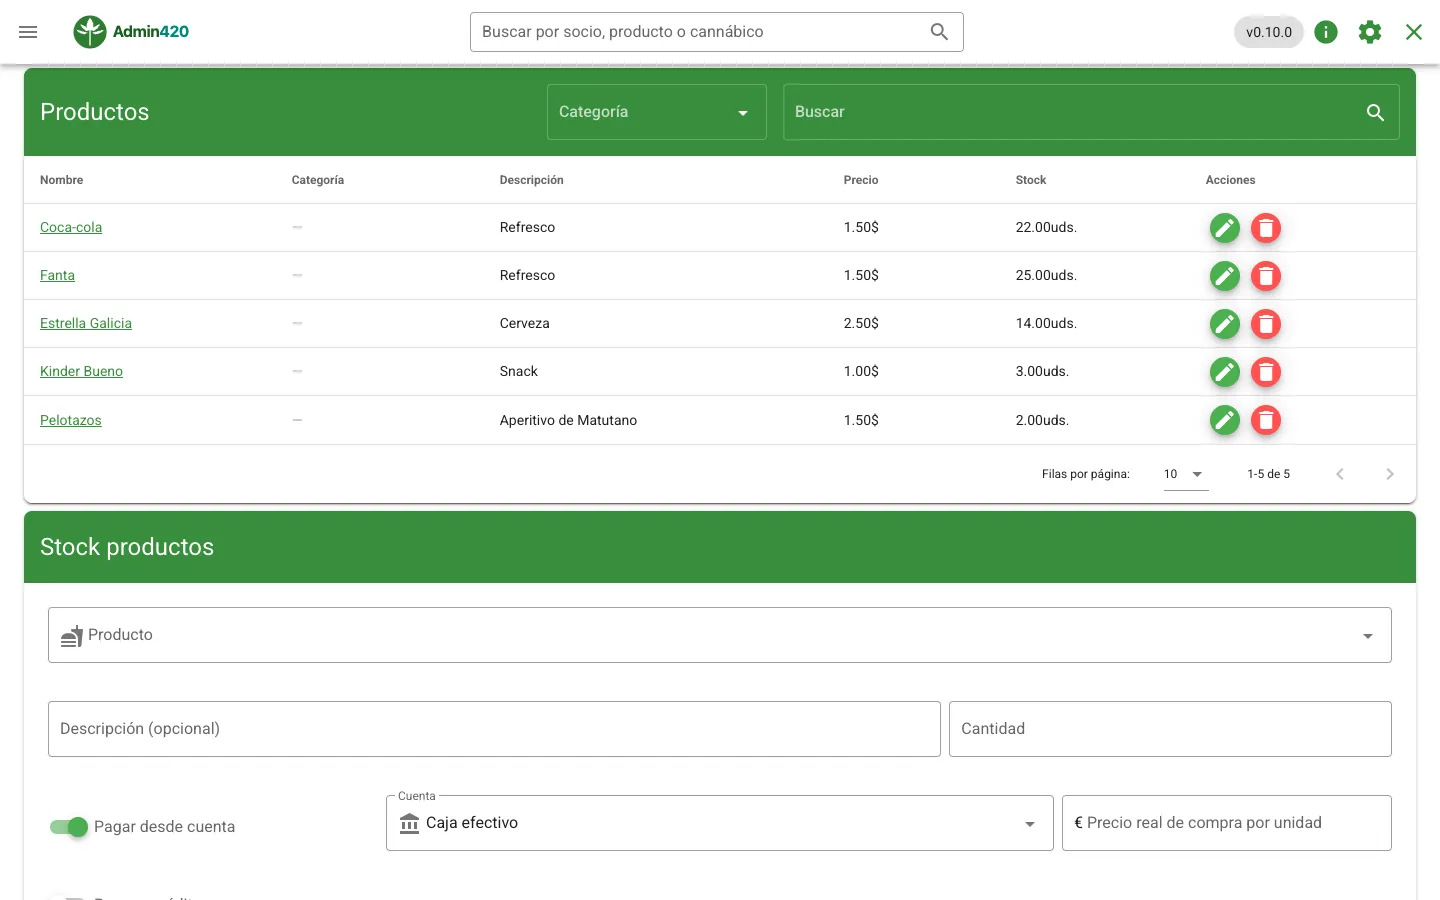Delete the Kinder Bueno product
The width and height of the screenshot is (1440, 900).
point(1266,372)
